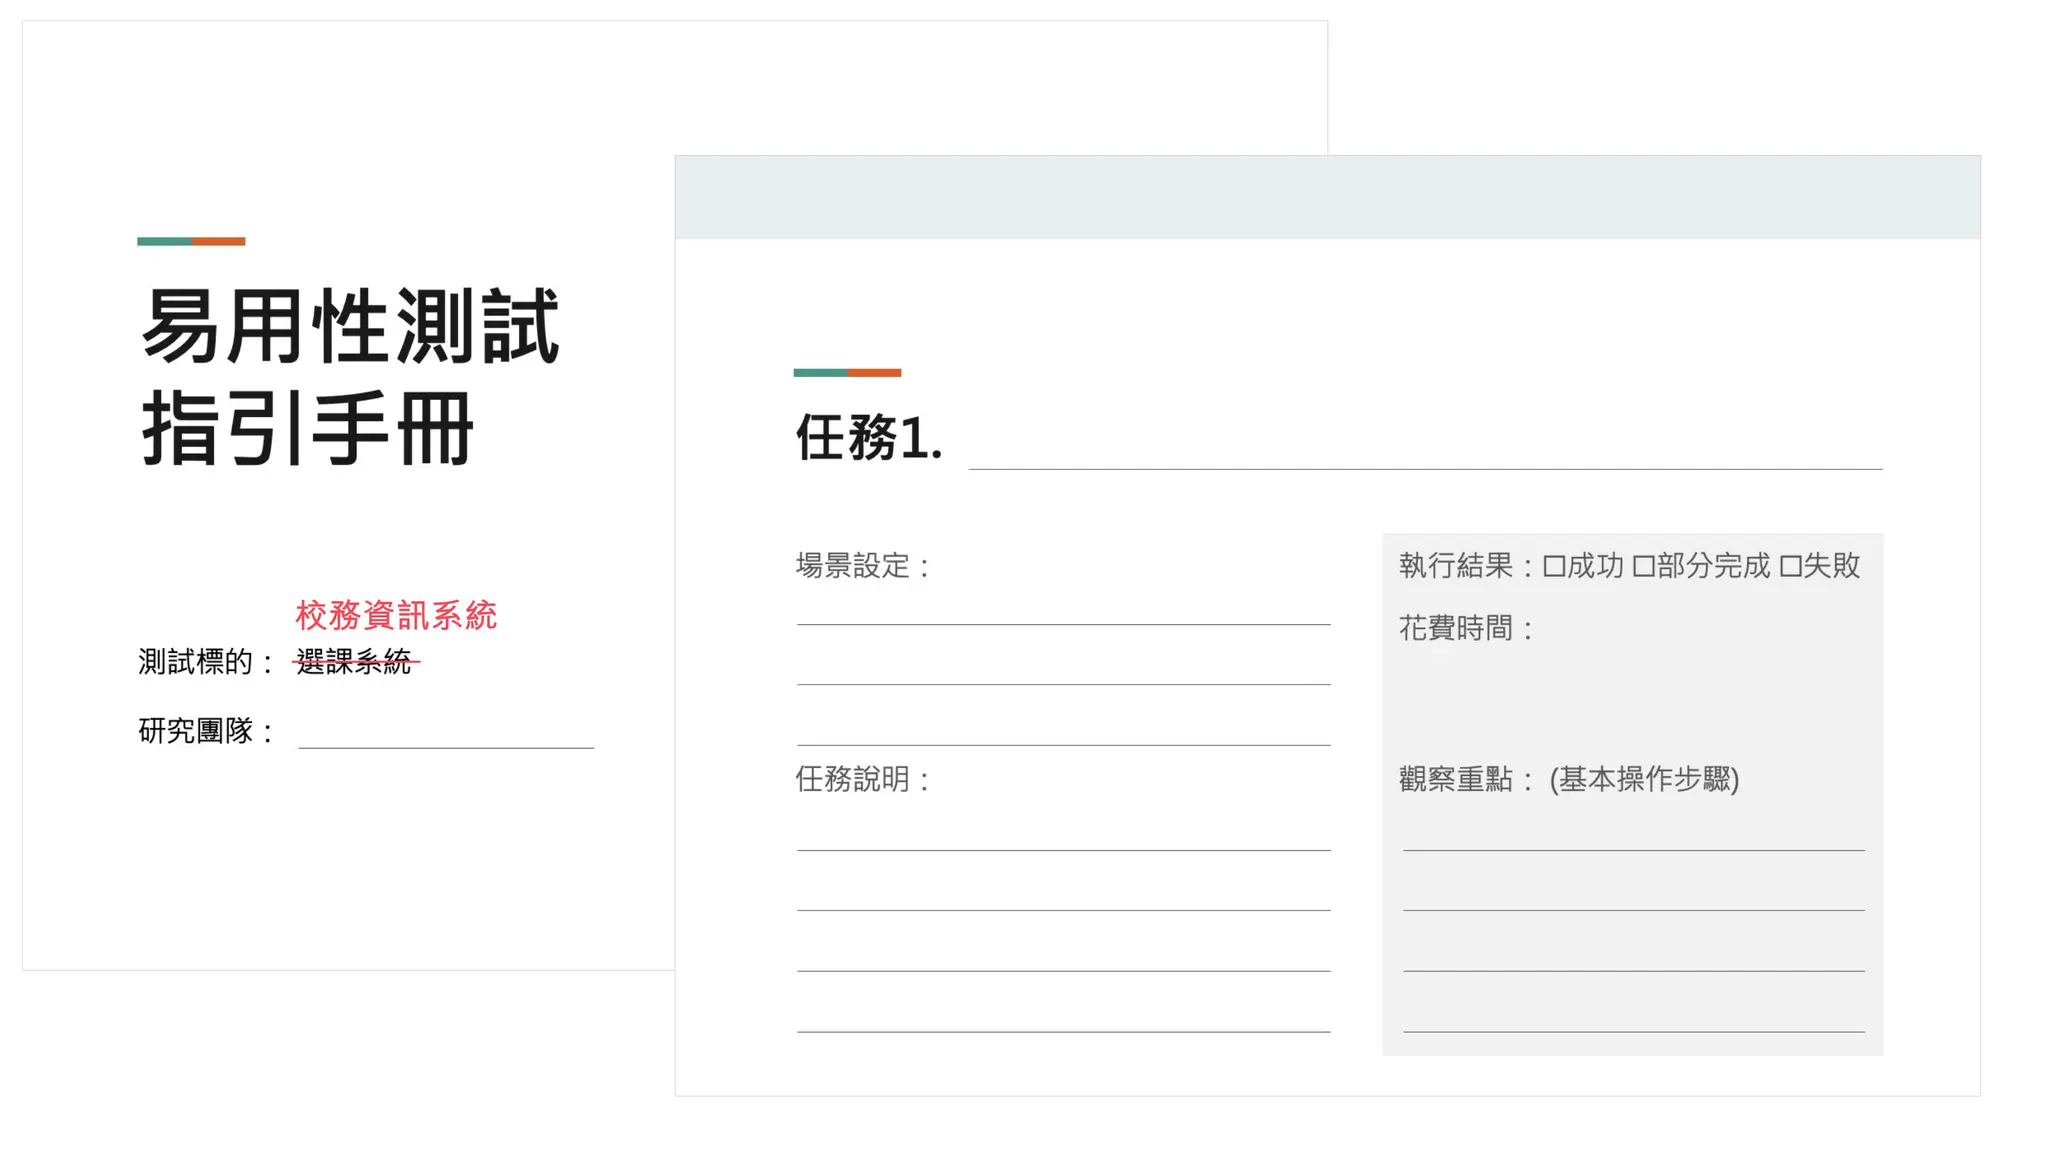2048x1152 pixels.
Task: Click the label 場景設定：
Action: tap(864, 566)
